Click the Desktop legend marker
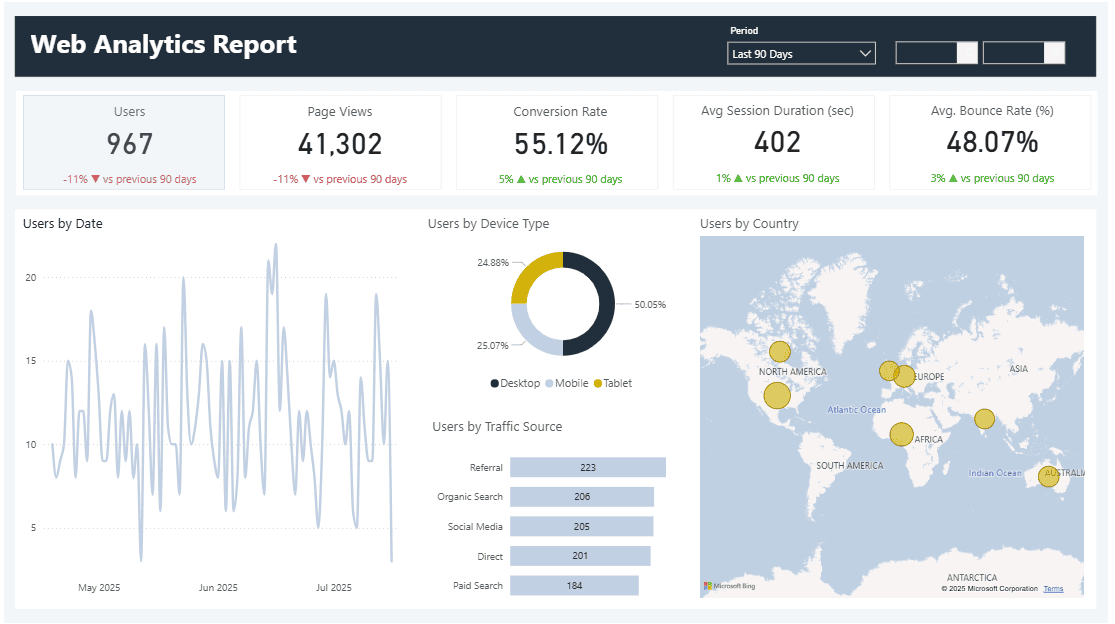The image size is (1115, 624). (x=495, y=384)
